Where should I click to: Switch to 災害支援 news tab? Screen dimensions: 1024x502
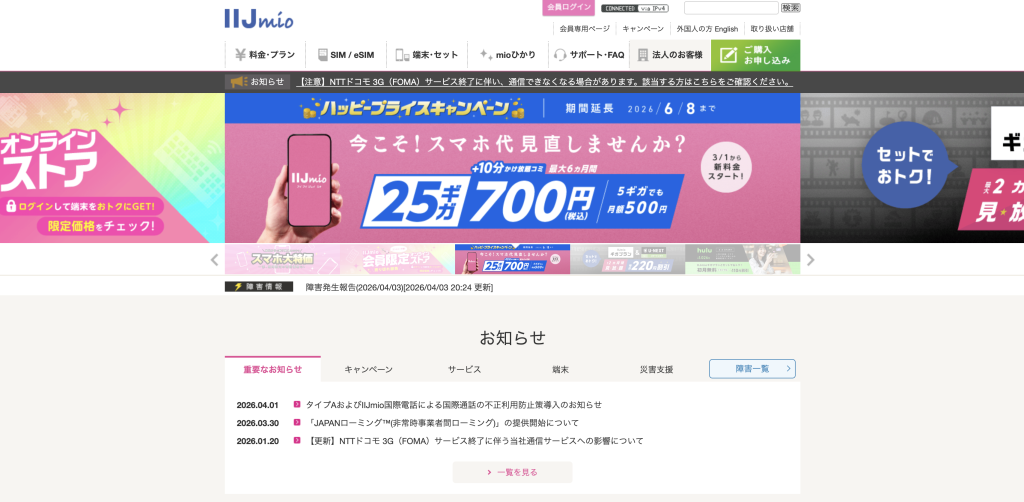656,369
